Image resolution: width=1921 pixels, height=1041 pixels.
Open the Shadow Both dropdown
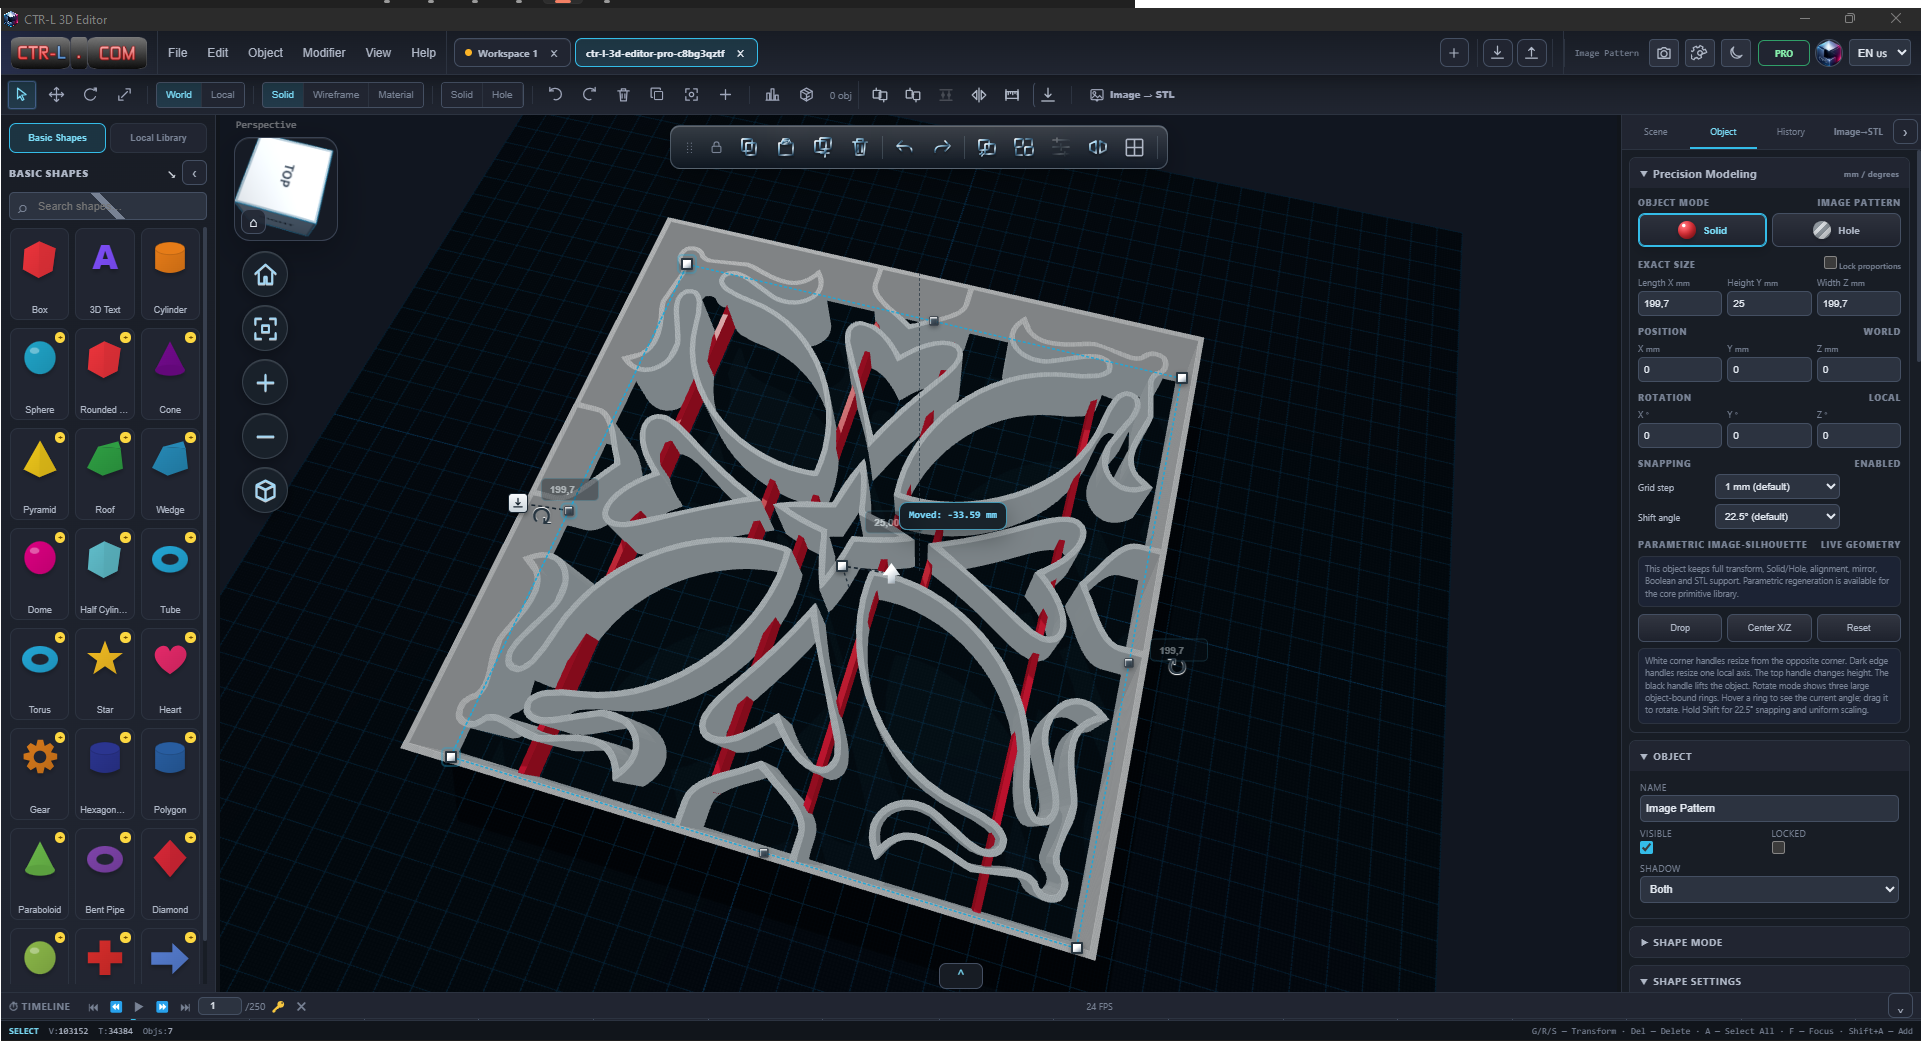pyautogui.click(x=1769, y=889)
